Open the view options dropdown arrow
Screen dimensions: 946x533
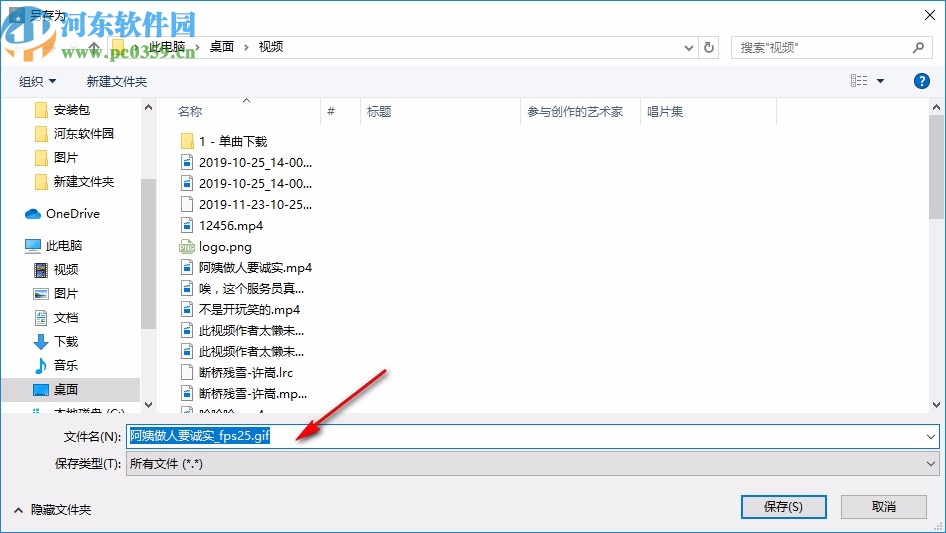click(880, 81)
